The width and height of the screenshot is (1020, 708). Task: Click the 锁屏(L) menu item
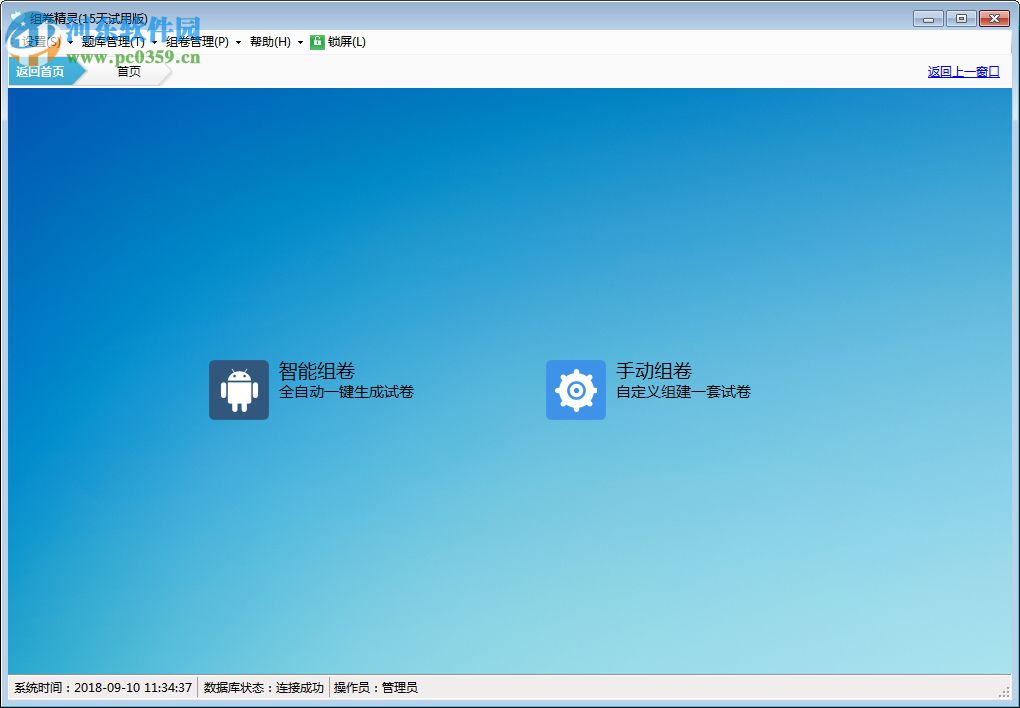coord(345,42)
